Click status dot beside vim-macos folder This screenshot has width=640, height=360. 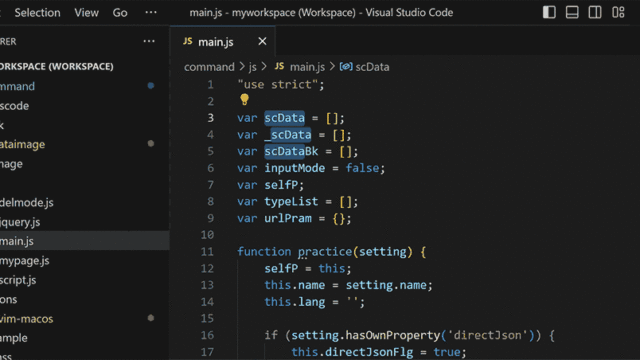151,318
